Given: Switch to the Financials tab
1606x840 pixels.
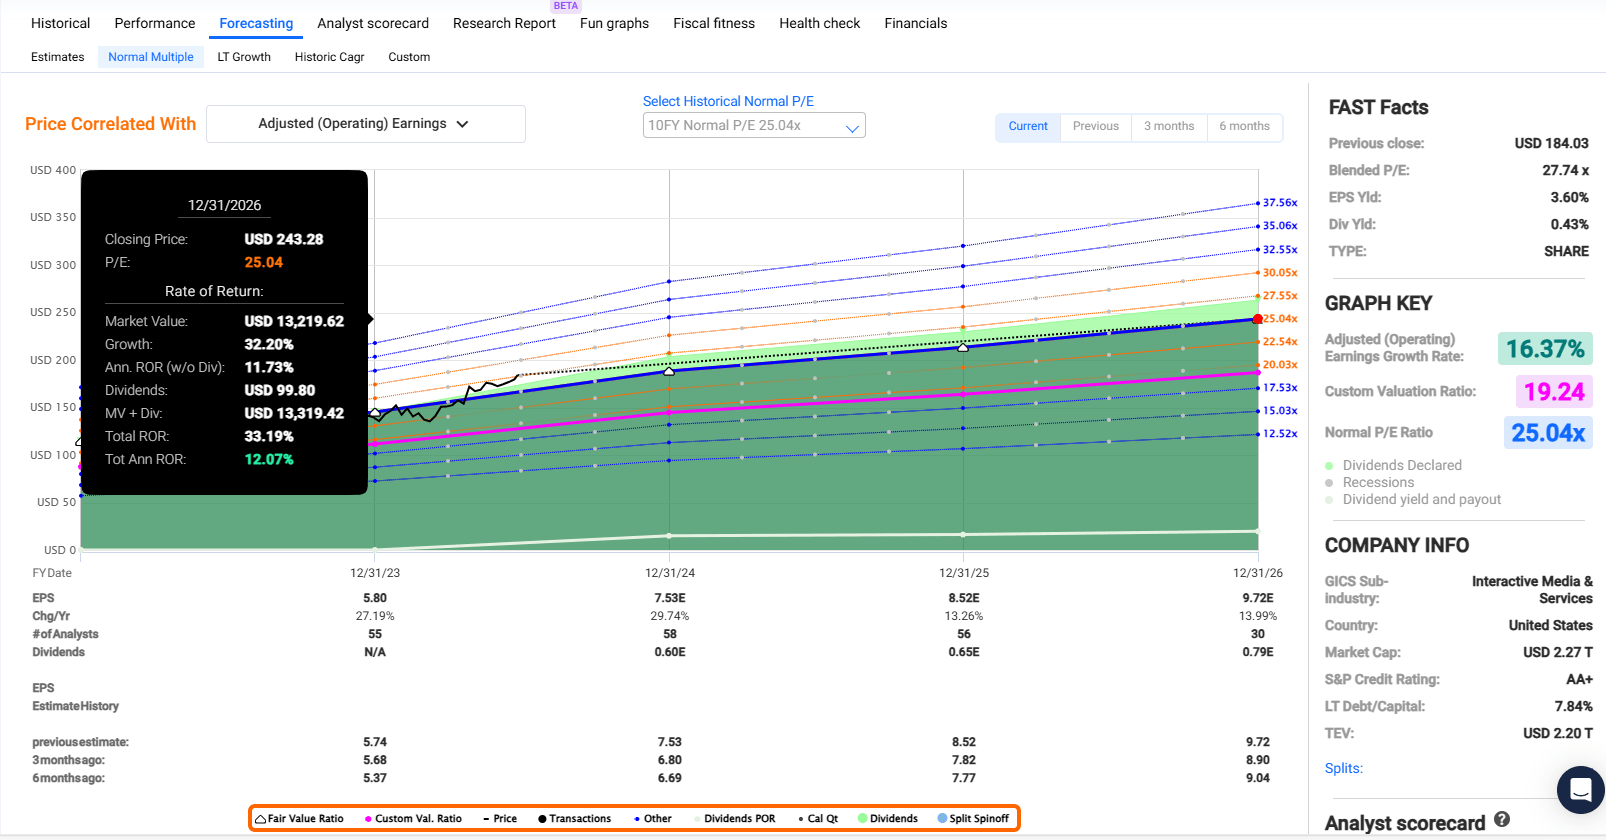Looking at the screenshot, I should click(x=915, y=23).
